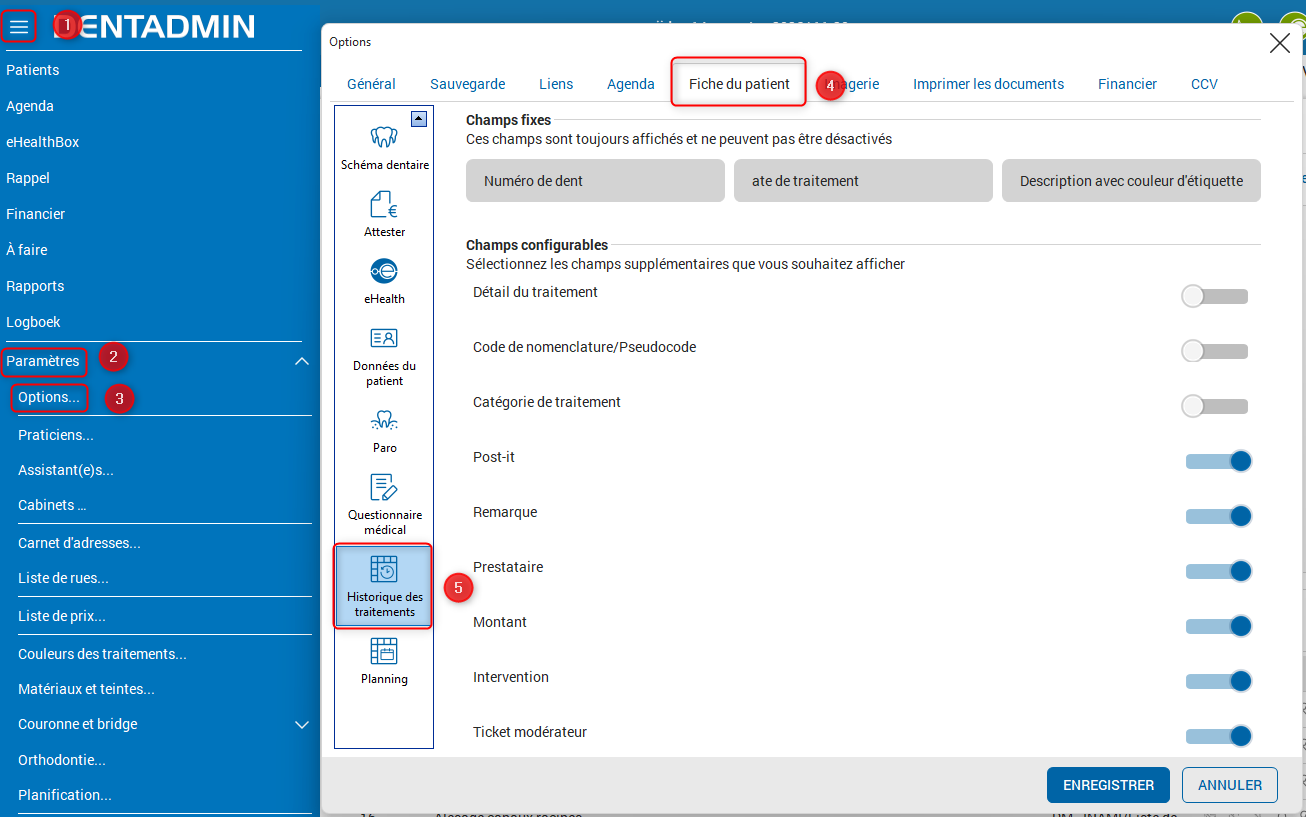Open Assistant(e)s... settings entry
Viewport: 1306px width, 817px height.
[x=66, y=470]
